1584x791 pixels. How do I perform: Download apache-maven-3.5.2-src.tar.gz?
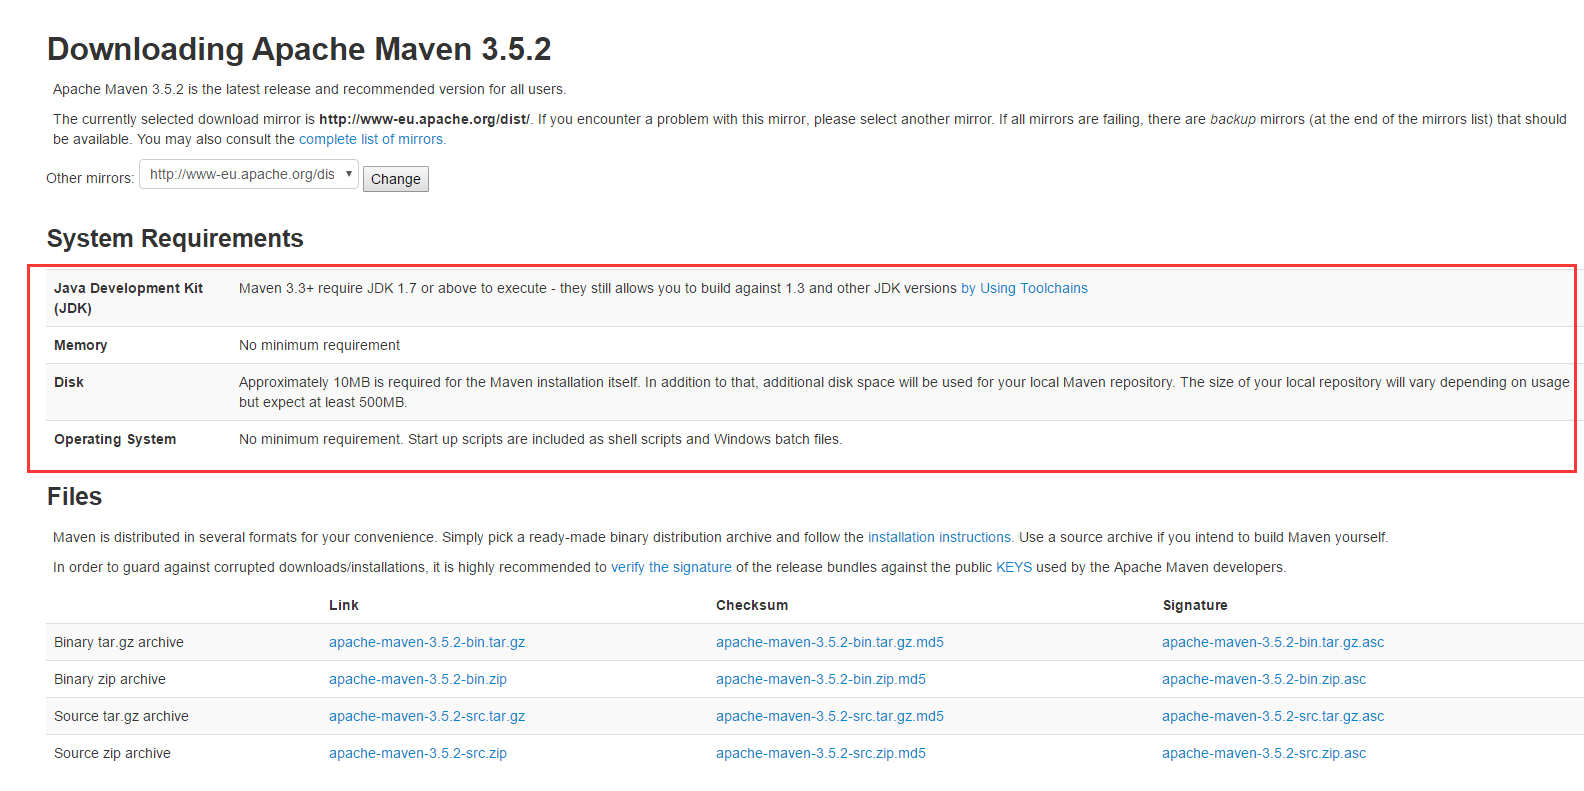point(427,716)
